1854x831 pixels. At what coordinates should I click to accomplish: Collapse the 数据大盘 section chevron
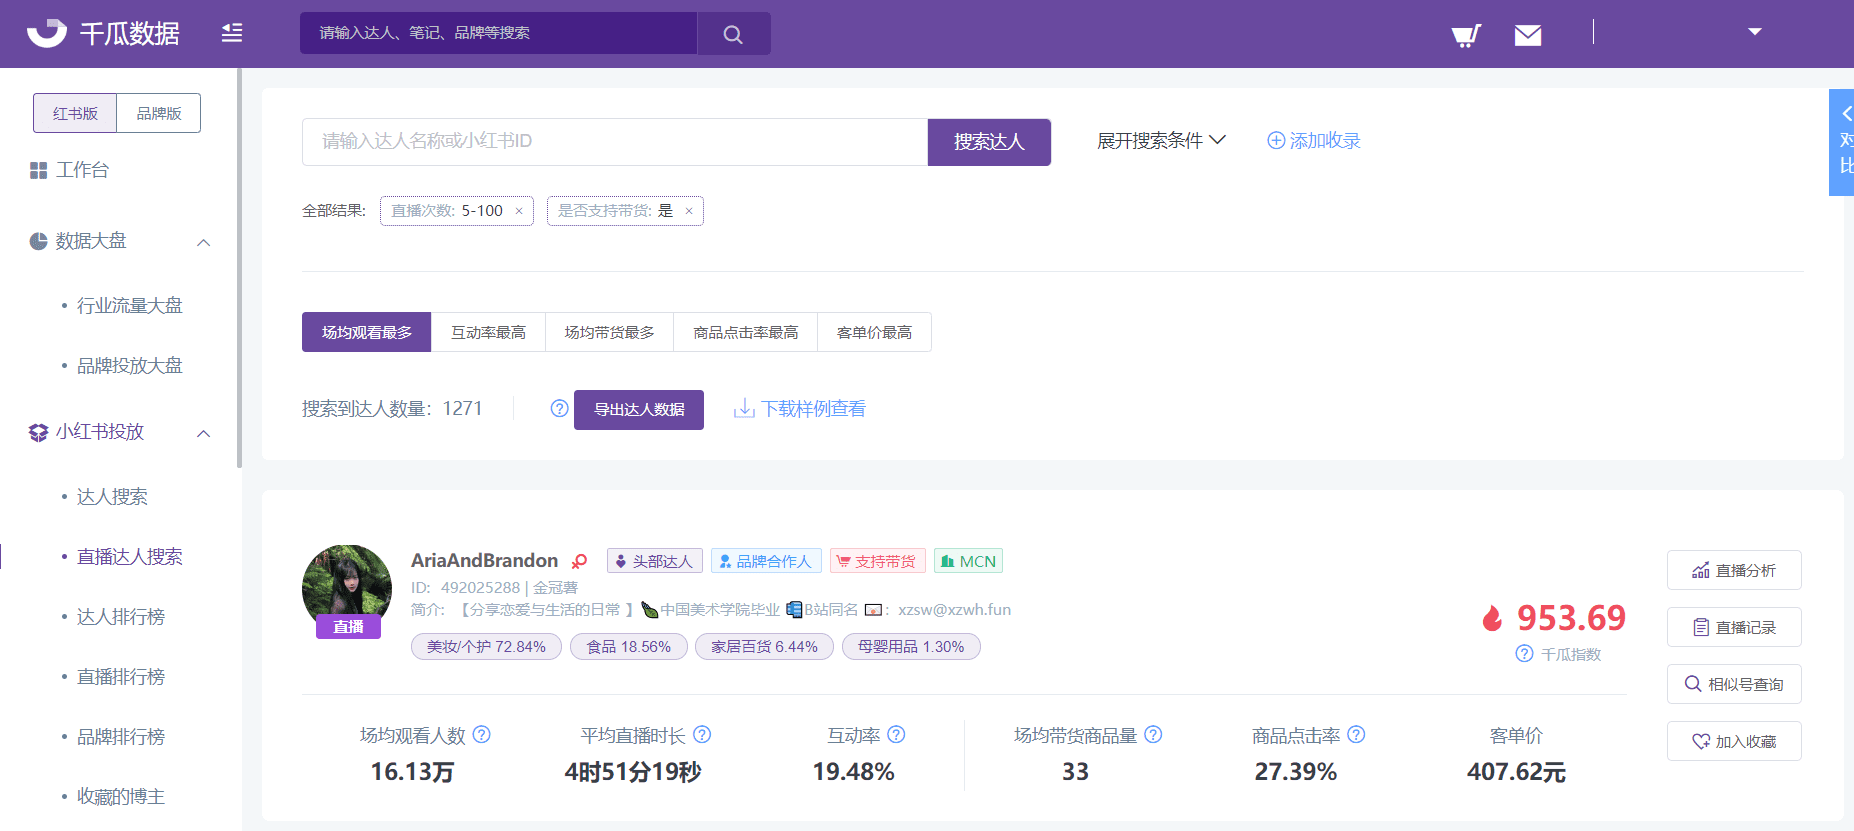pos(204,242)
